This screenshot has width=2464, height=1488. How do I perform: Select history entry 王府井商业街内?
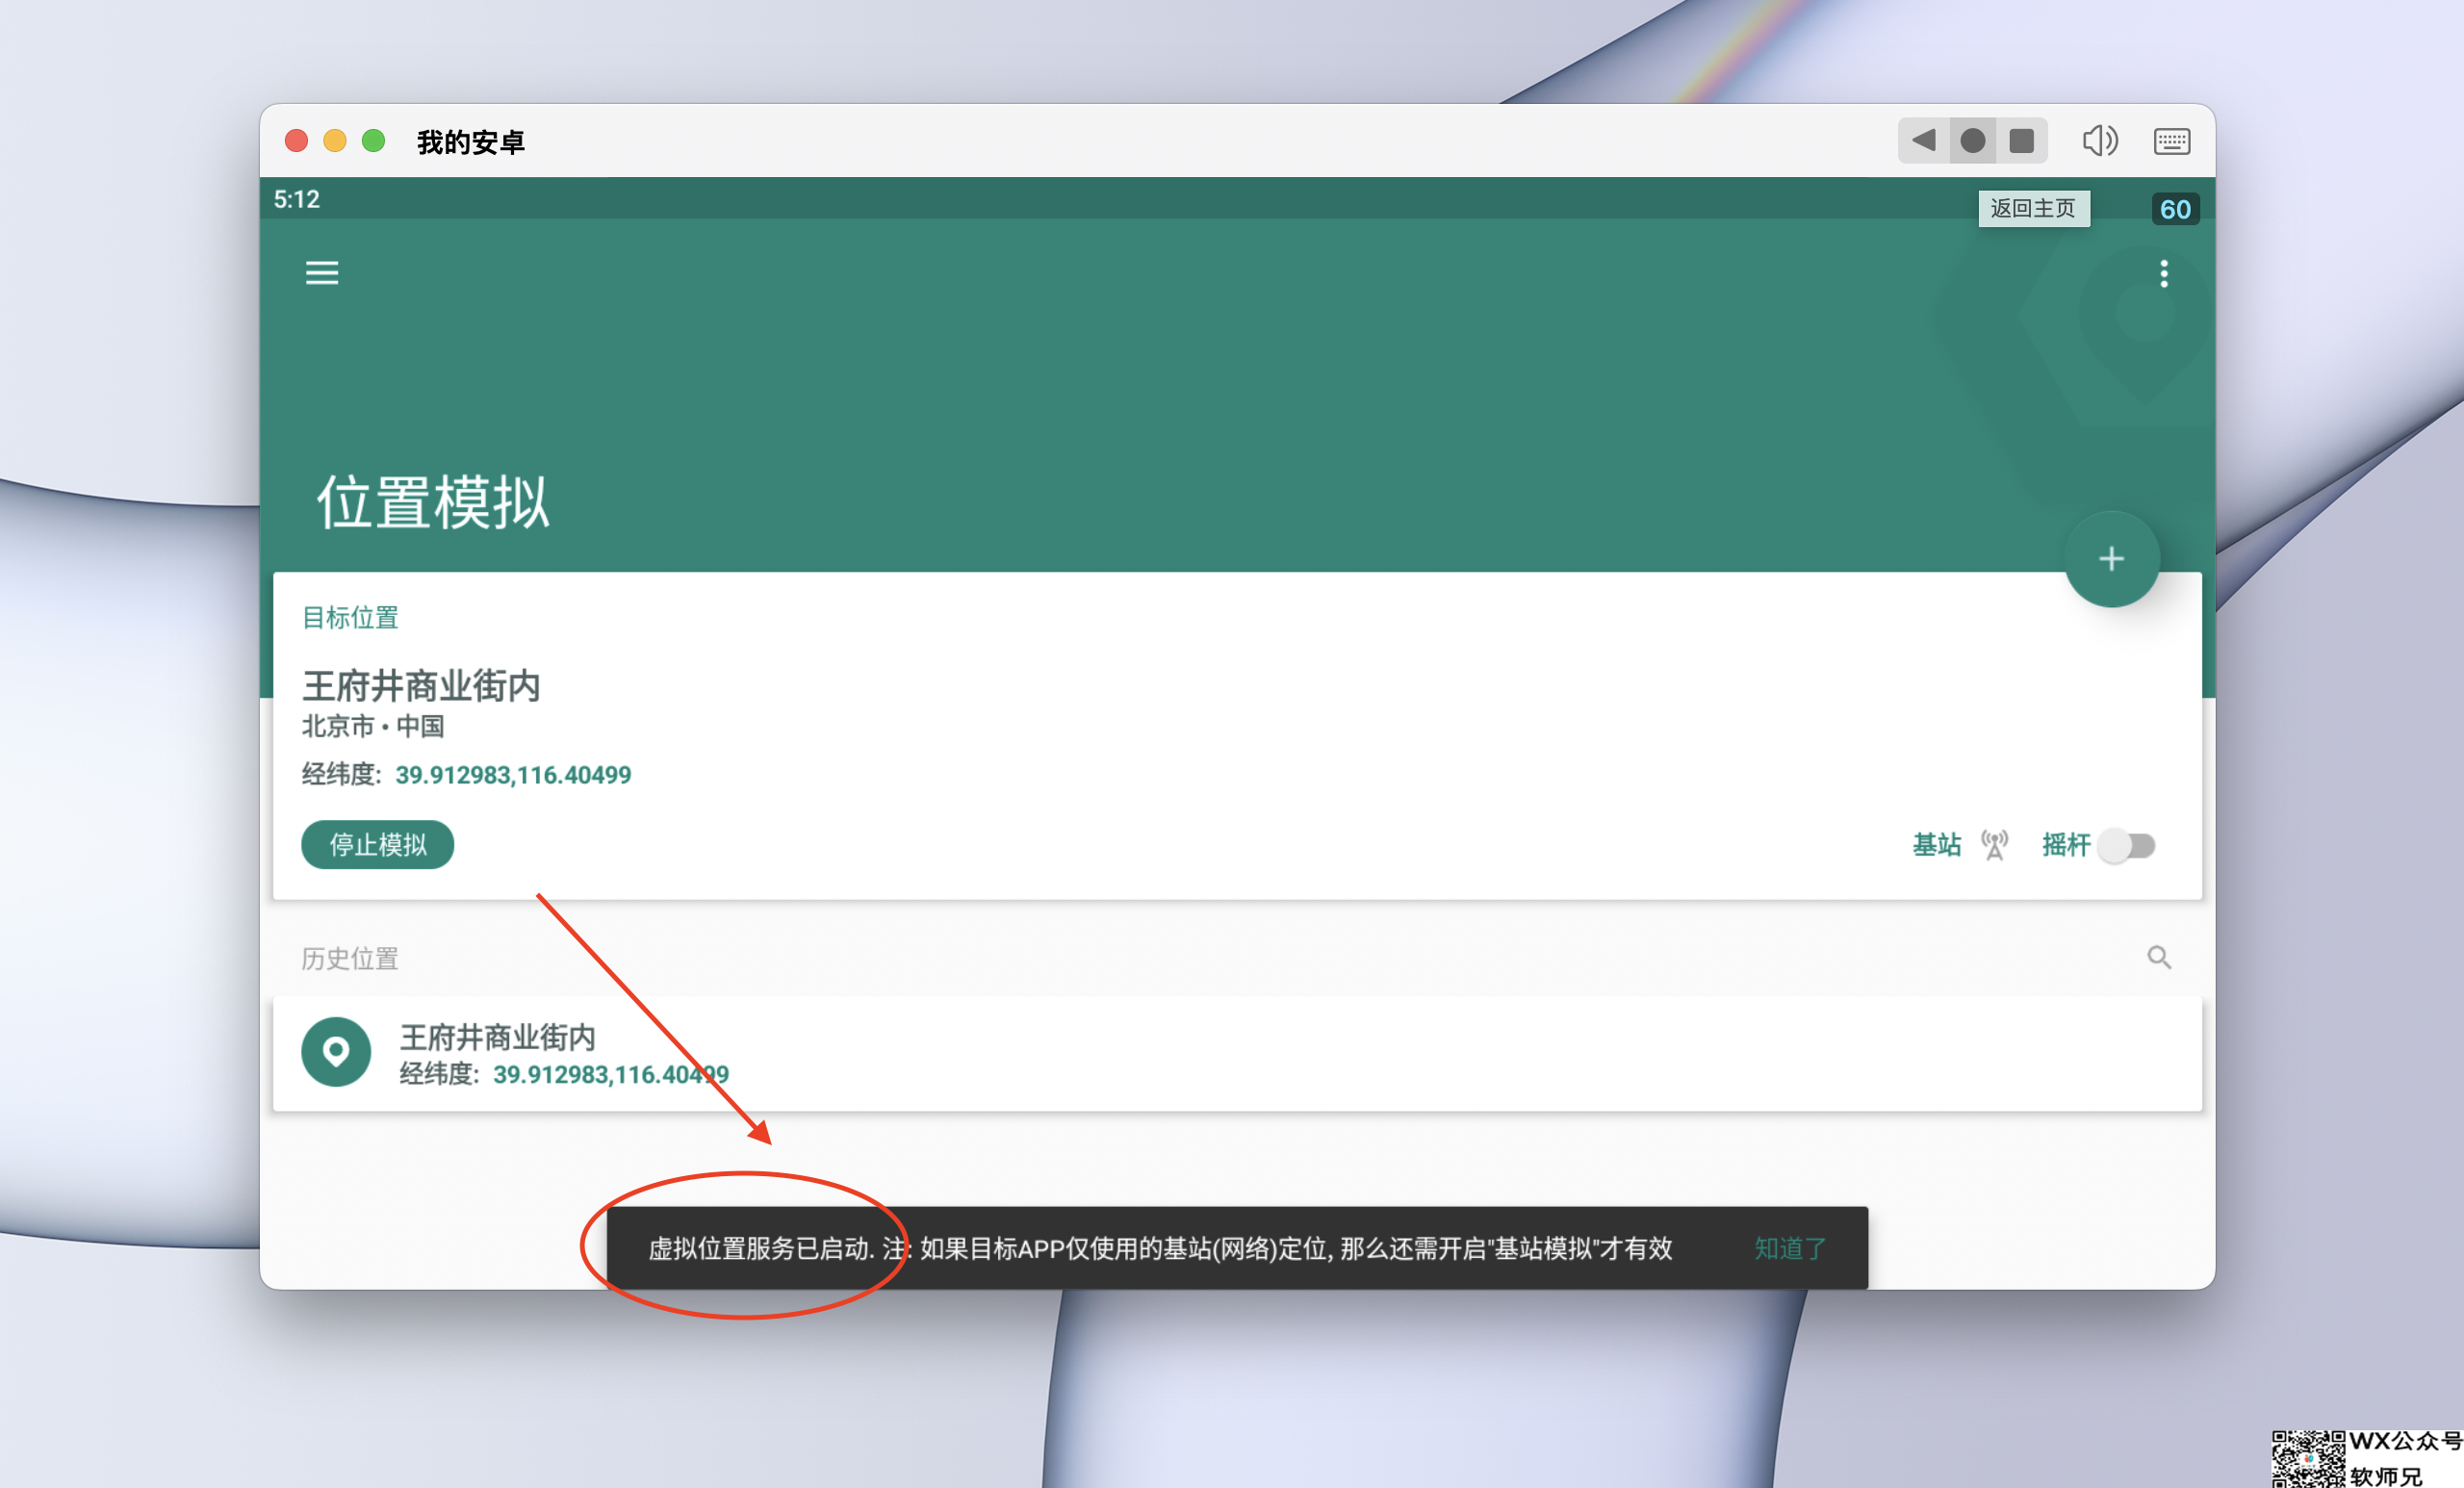click(1237, 1053)
